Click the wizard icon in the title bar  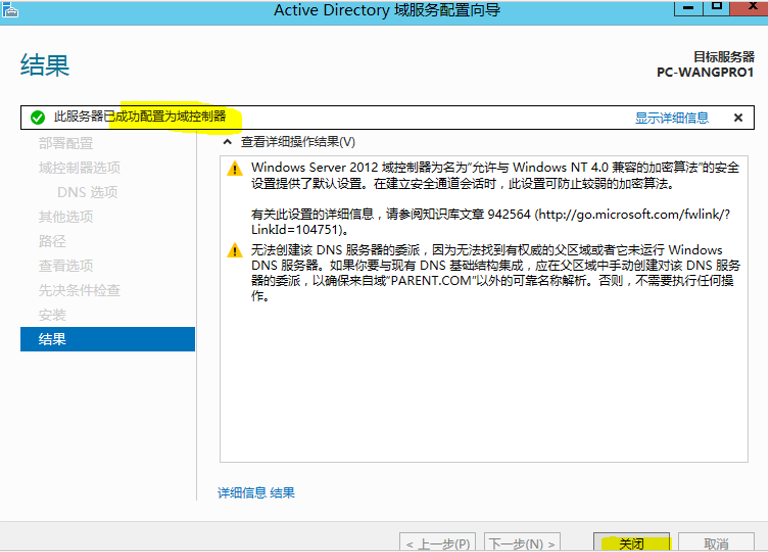(x=10, y=10)
